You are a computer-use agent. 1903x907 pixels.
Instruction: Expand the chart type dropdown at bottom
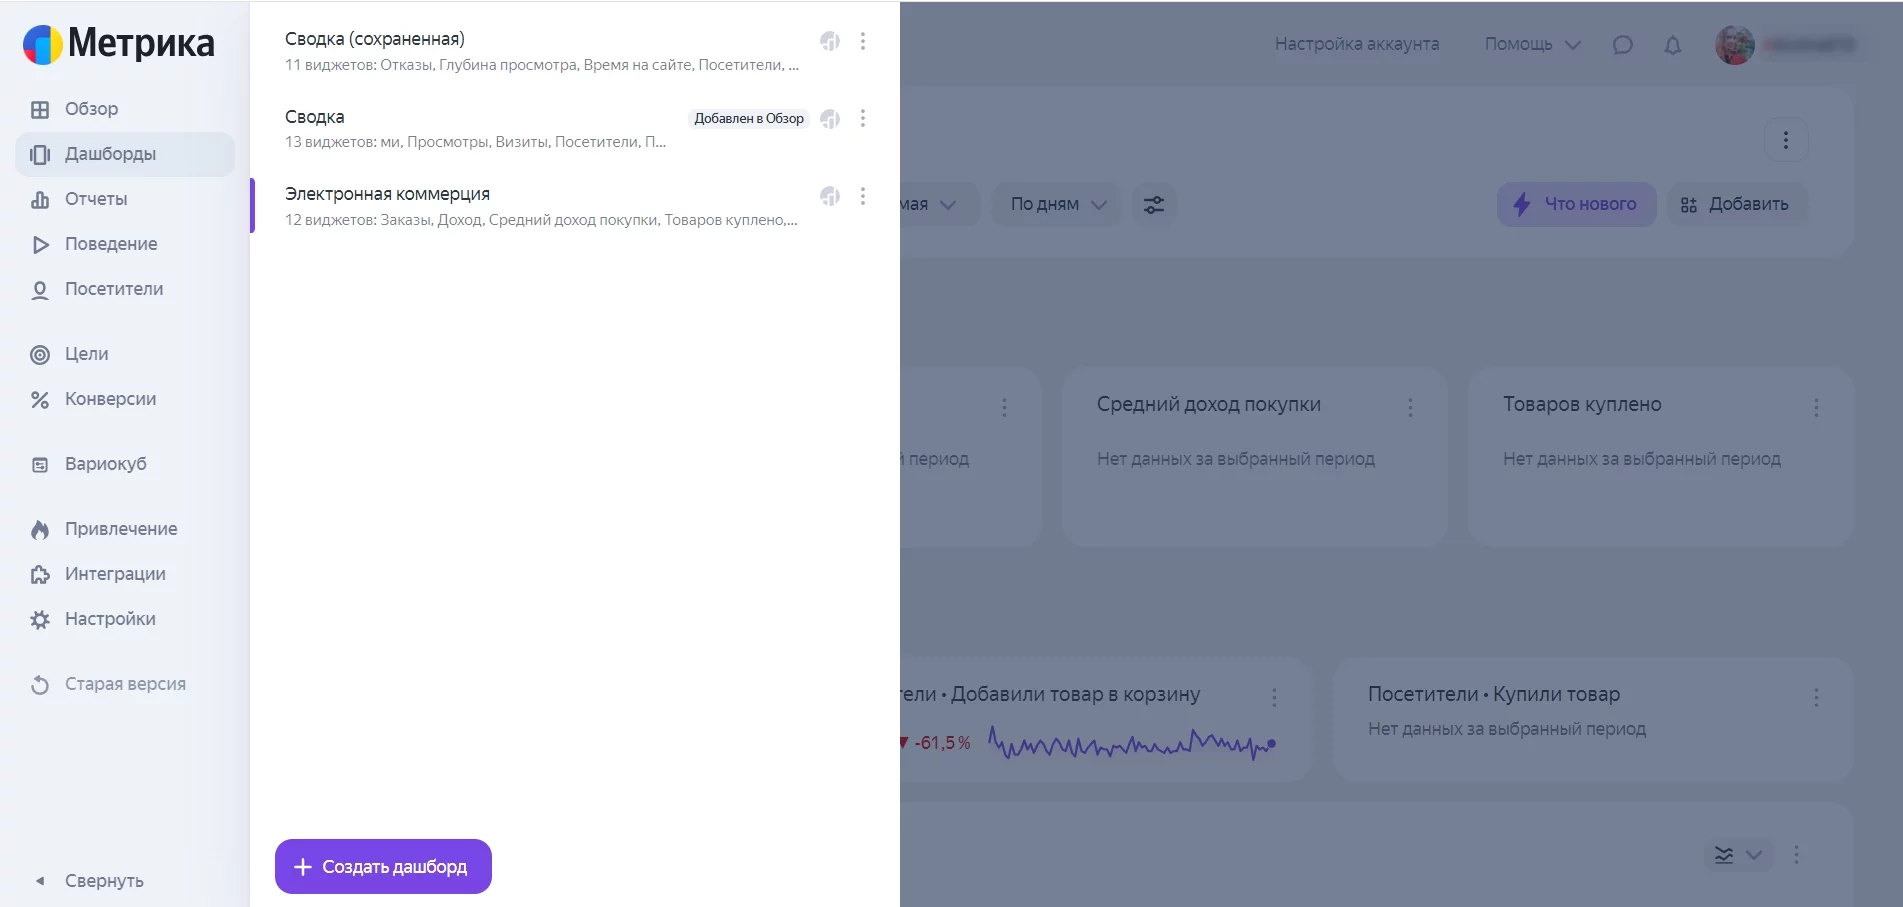(x=1738, y=855)
